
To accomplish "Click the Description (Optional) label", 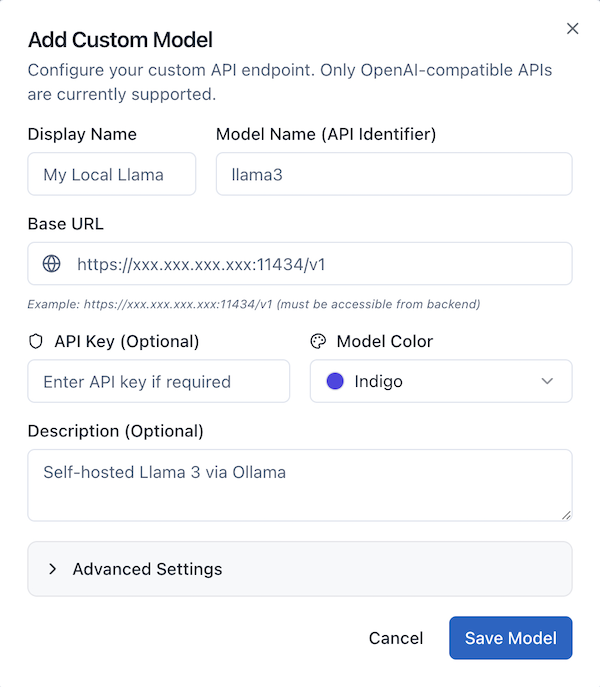I will (115, 431).
